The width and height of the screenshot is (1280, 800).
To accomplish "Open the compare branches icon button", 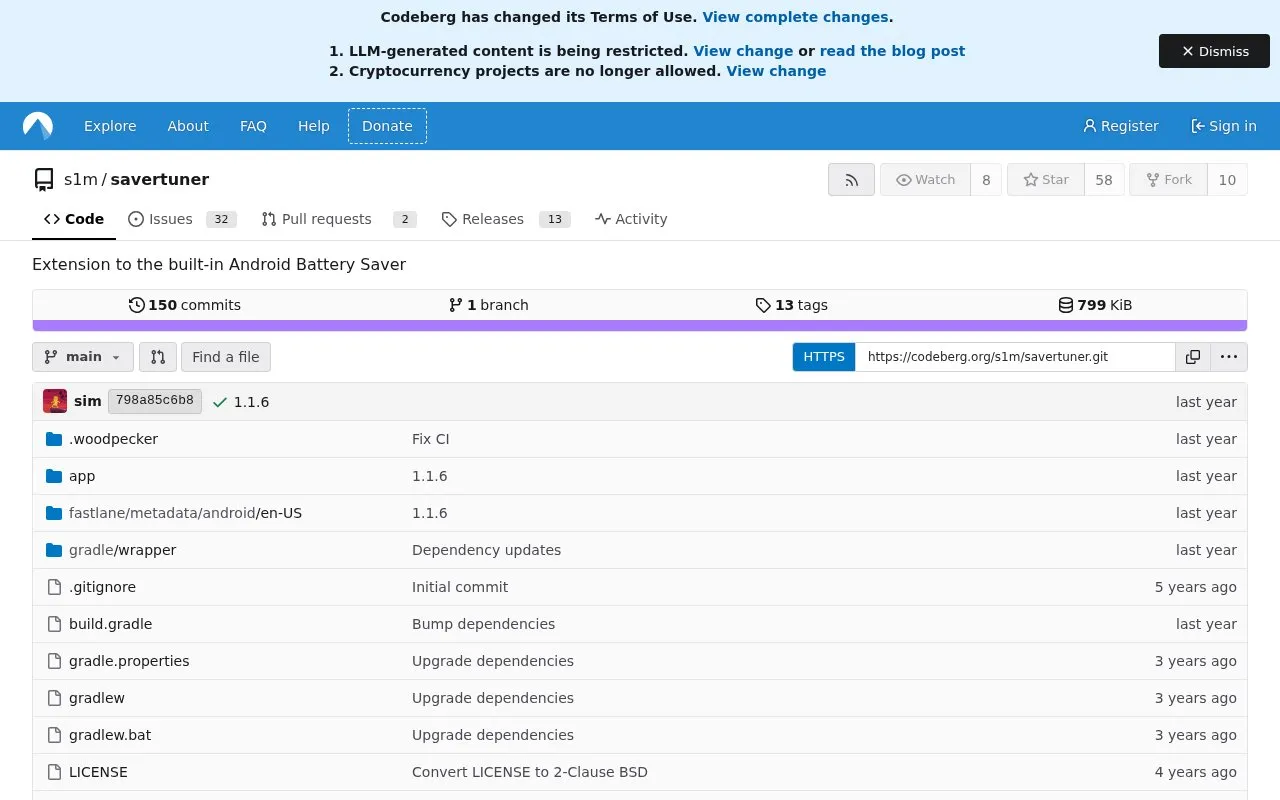I will 158,357.
